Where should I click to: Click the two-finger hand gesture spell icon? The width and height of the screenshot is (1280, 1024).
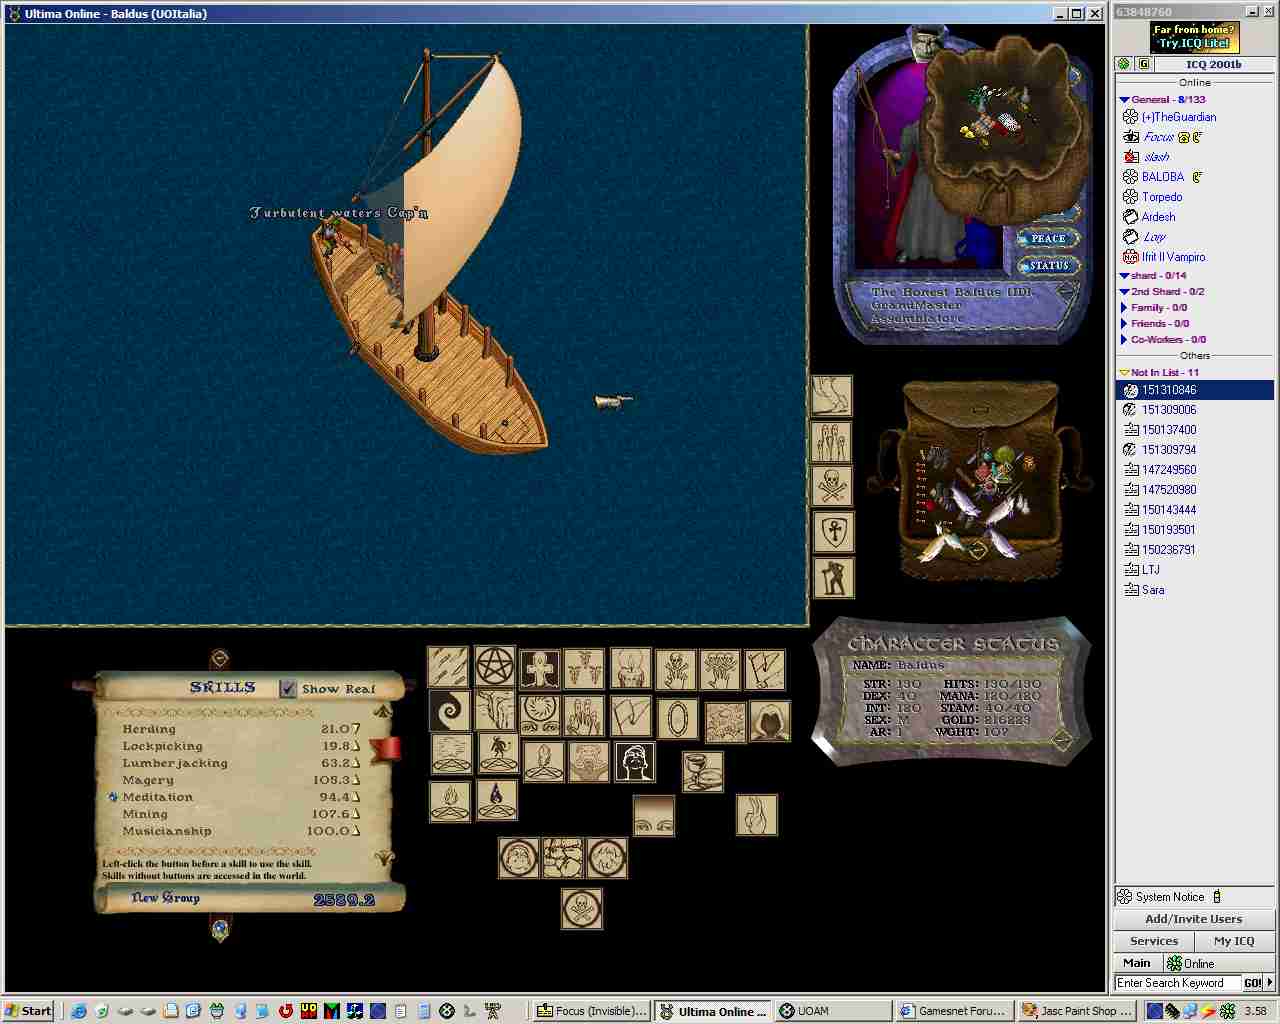point(756,814)
